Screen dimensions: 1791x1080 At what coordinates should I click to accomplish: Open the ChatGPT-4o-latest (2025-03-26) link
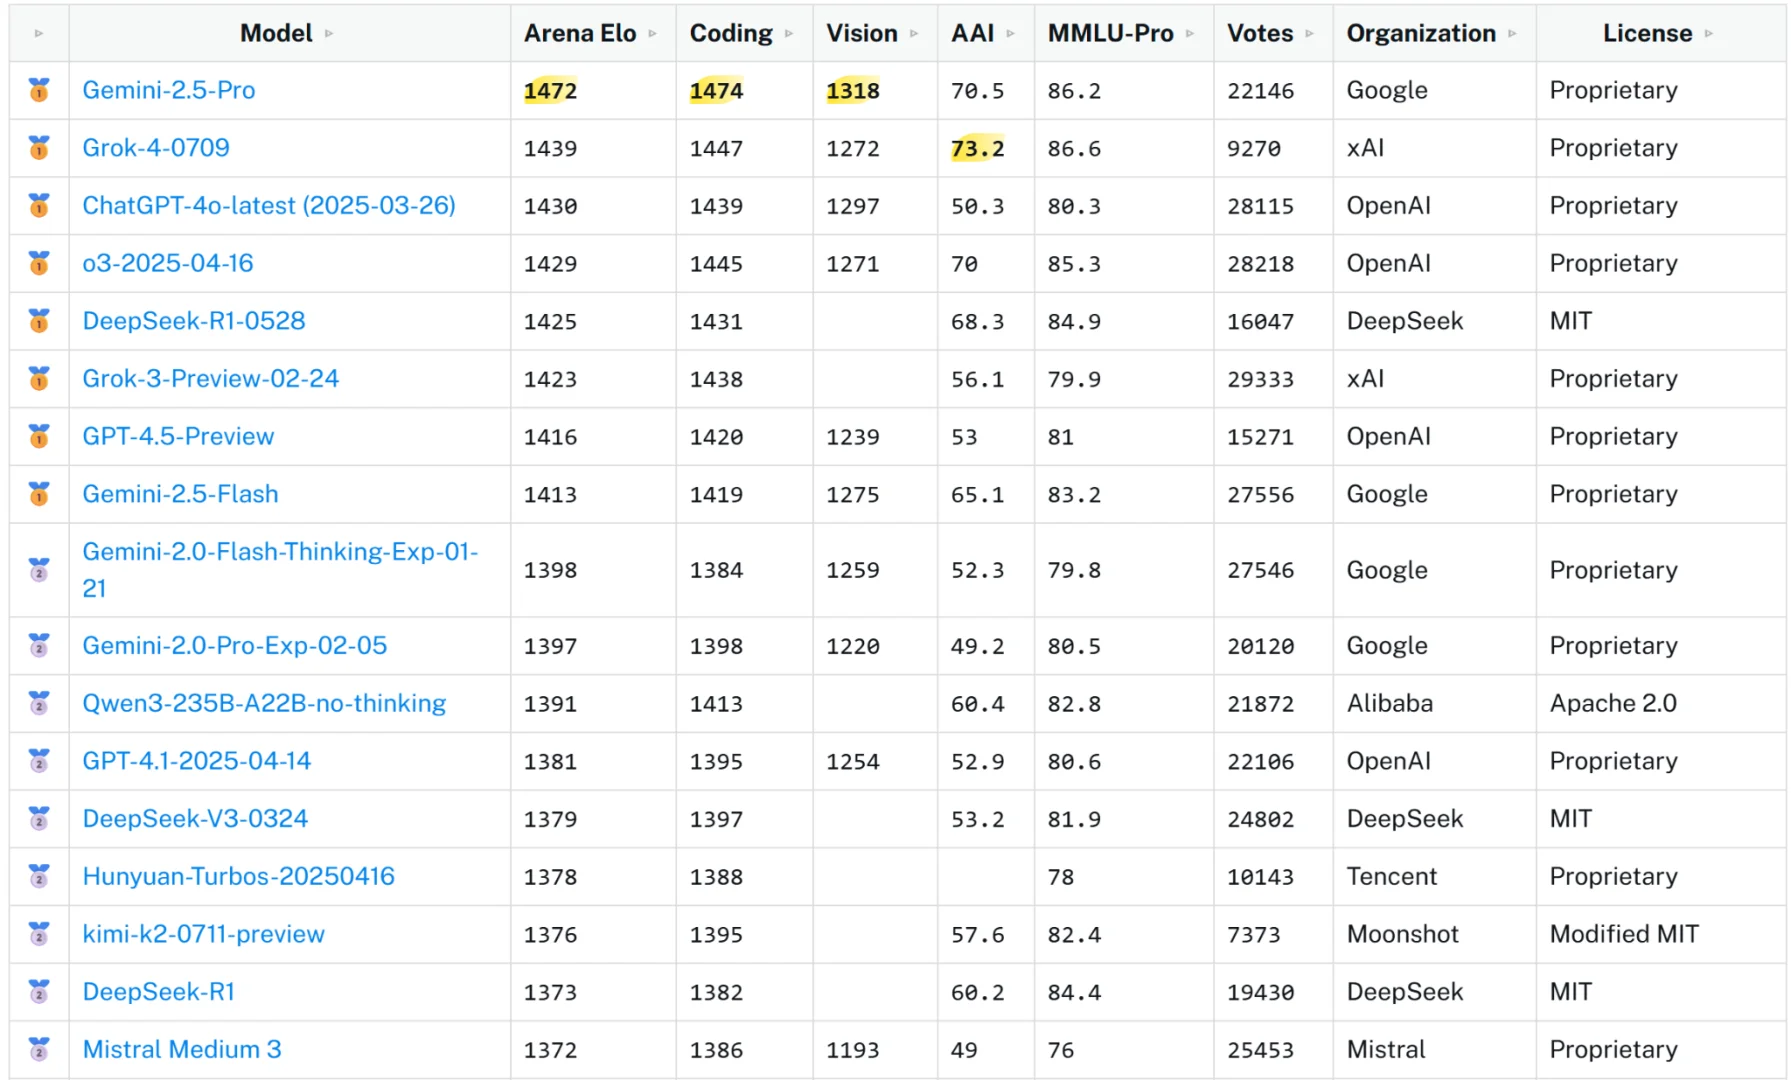(268, 206)
